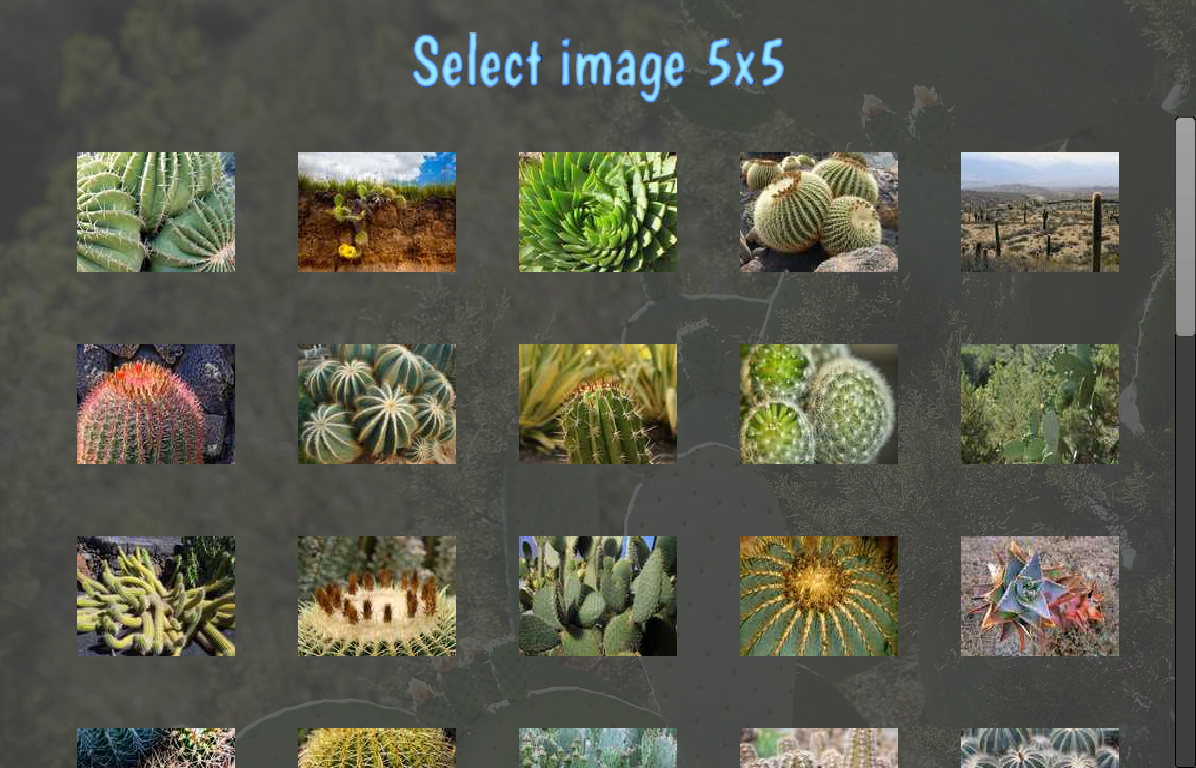
Task: Choose the bottom-row leftmost partially visible cactus image
Action: coord(156,748)
